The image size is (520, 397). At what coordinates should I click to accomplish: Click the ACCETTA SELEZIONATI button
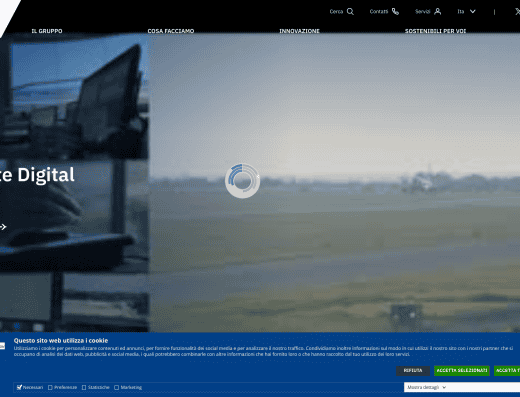(462, 371)
